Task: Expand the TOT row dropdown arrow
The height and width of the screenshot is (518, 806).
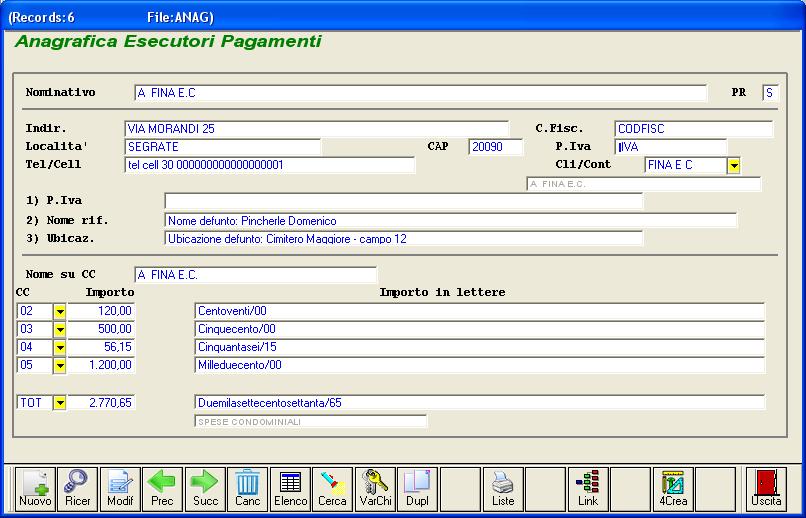Action: coord(60,403)
